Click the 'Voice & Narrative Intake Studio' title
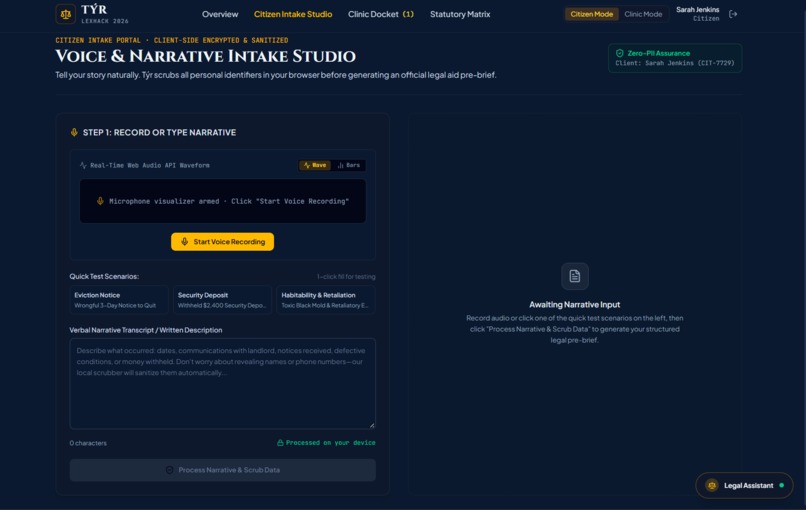The width and height of the screenshot is (806, 510). point(206,56)
